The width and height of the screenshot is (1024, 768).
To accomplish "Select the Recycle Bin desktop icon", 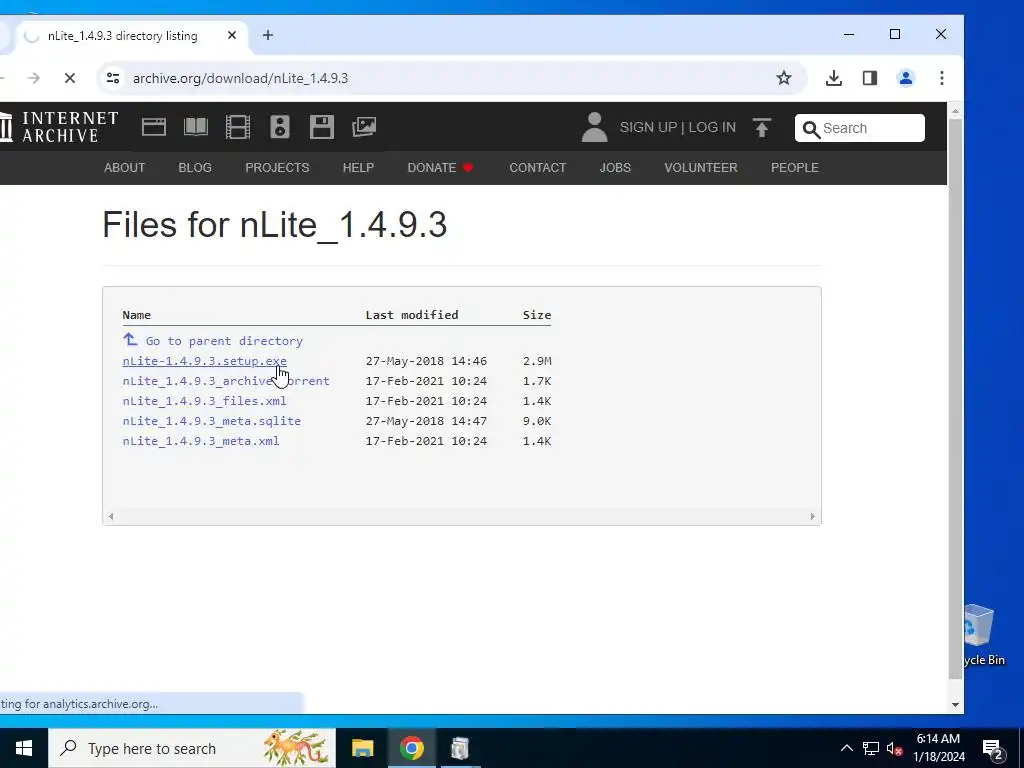I will tap(983, 635).
